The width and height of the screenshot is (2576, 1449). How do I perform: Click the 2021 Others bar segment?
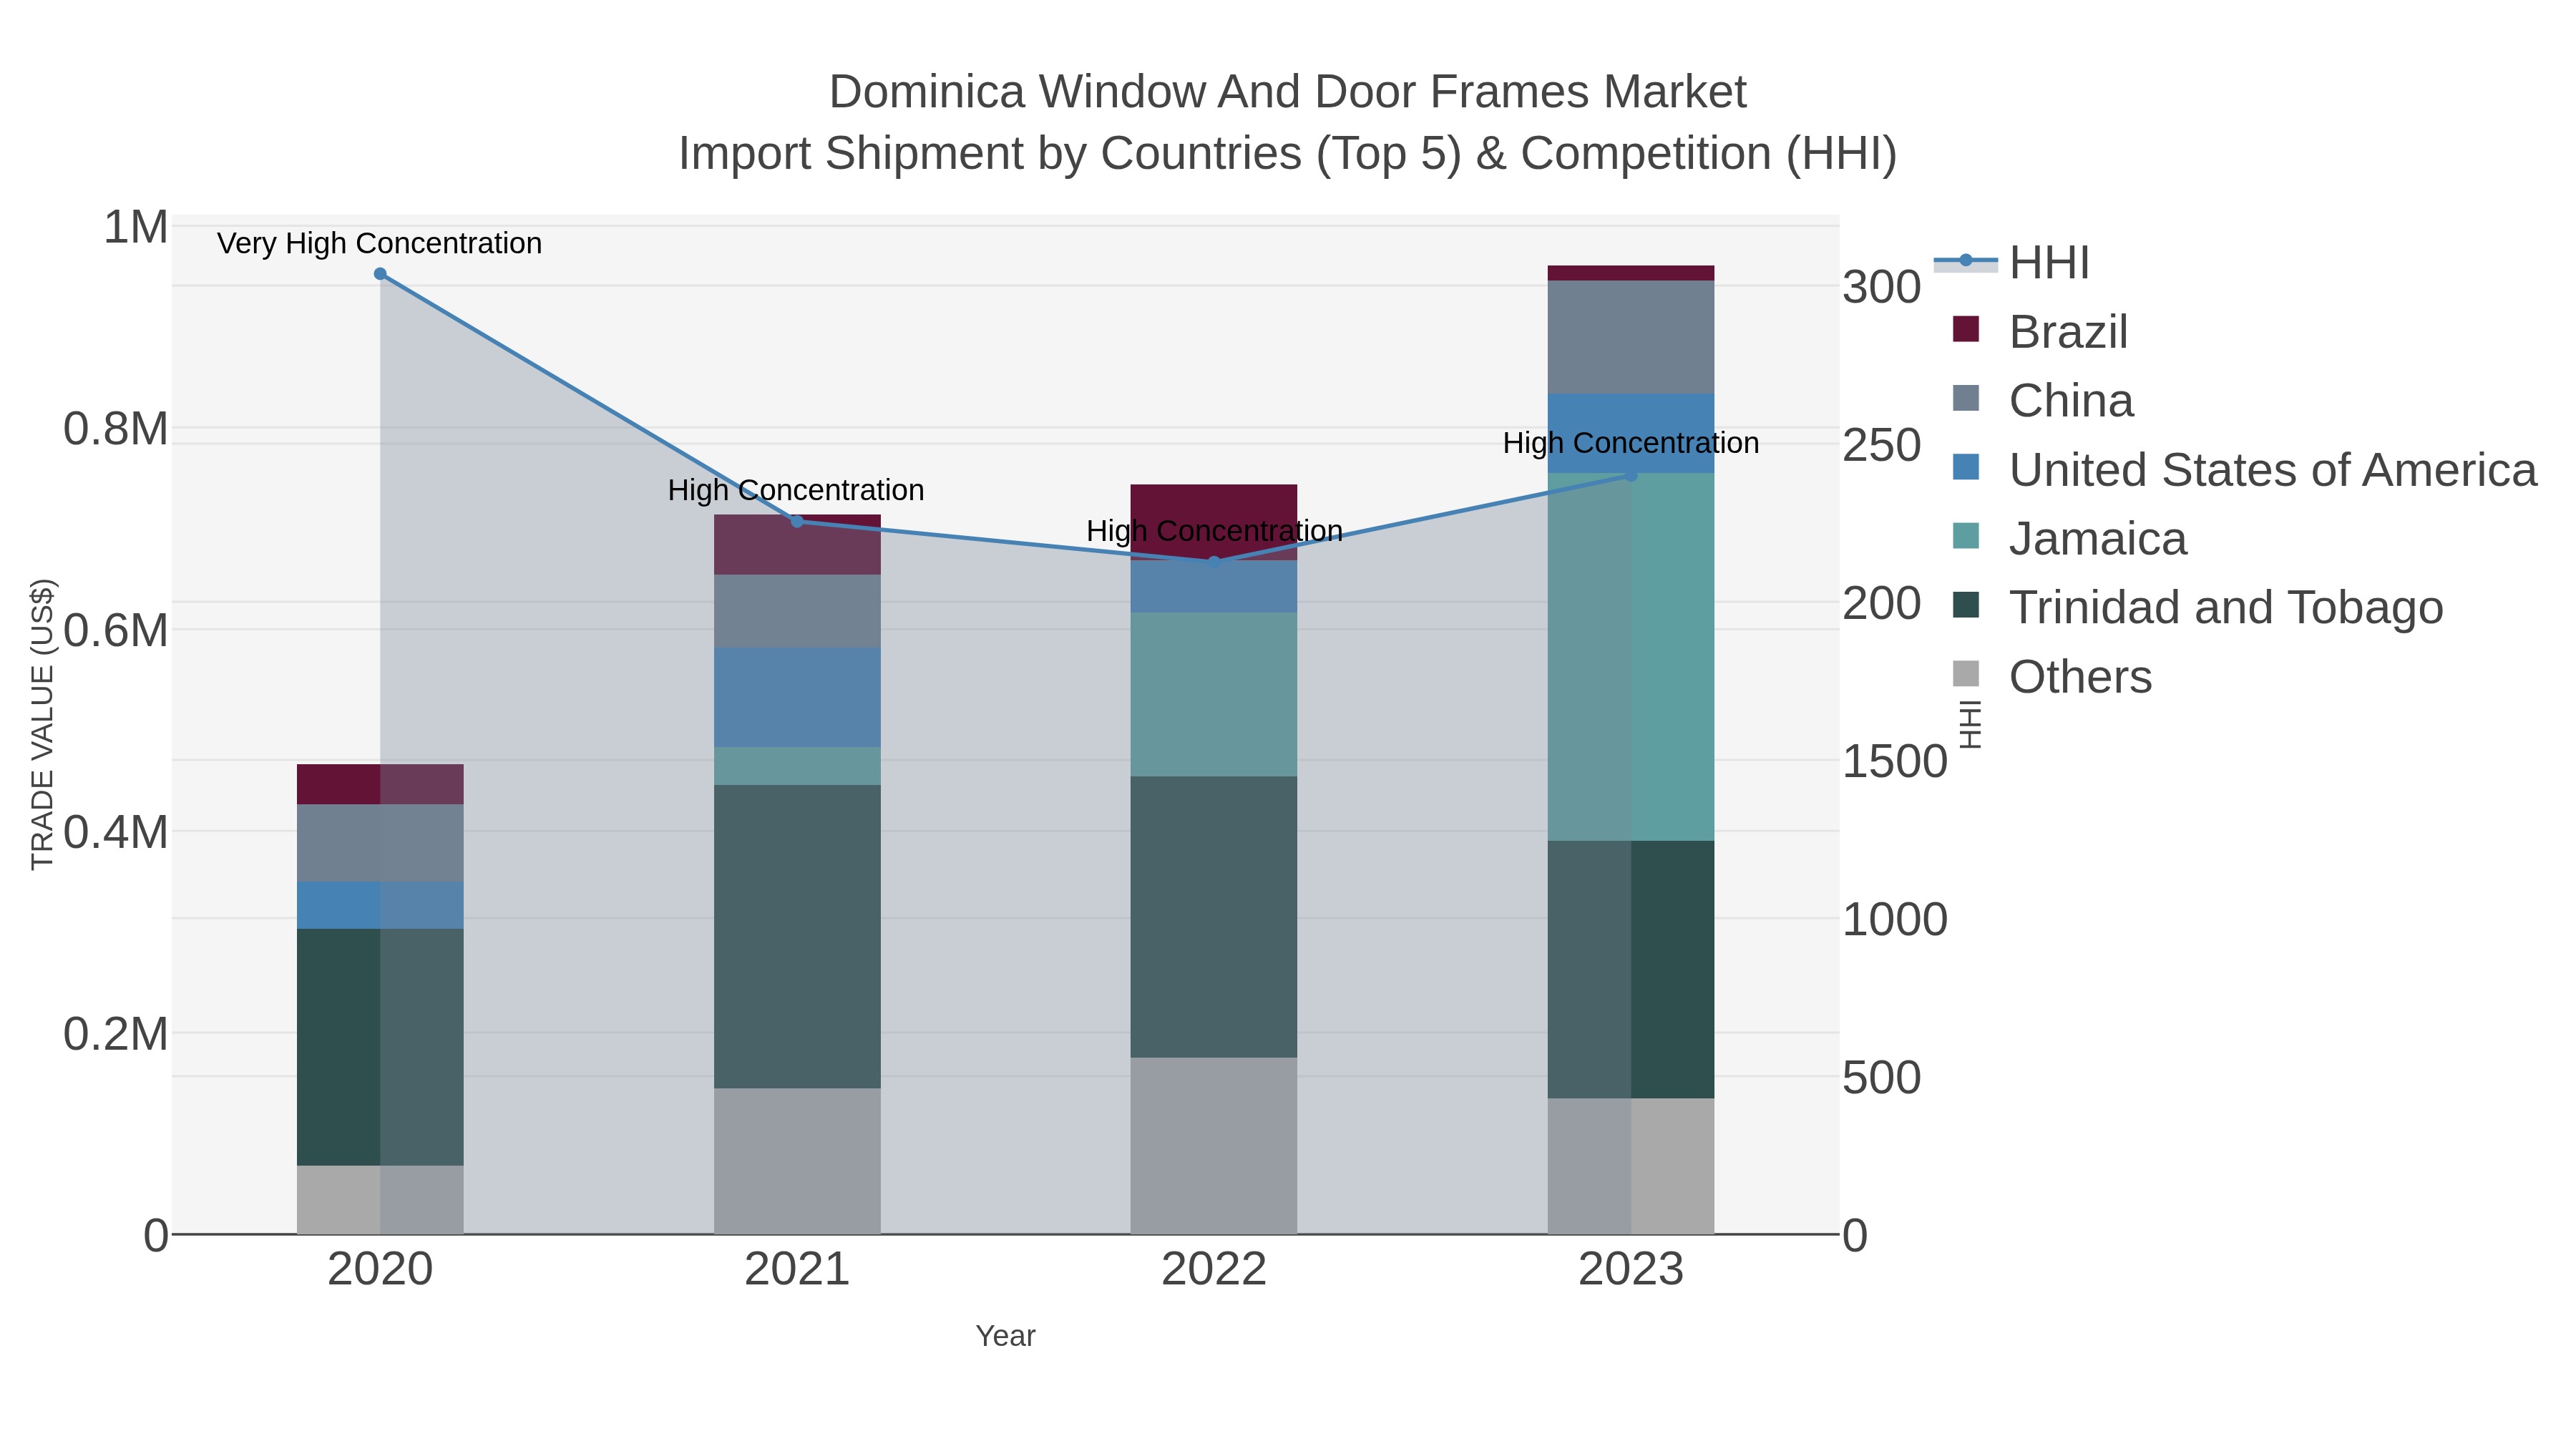(x=797, y=1161)
